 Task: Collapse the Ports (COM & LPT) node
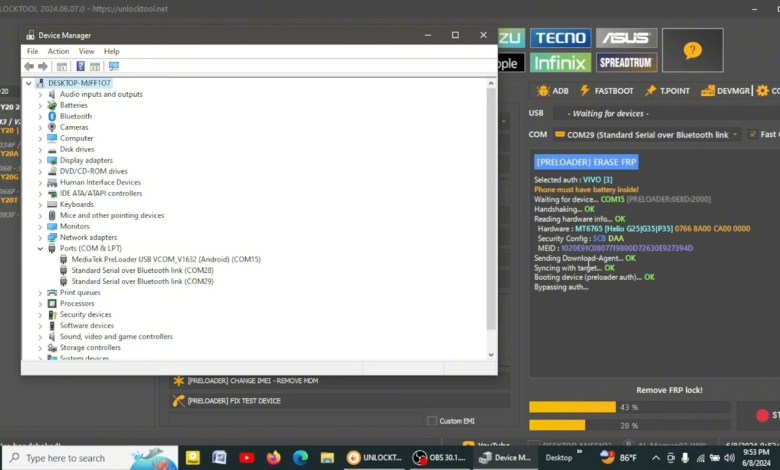pos(41,248)
